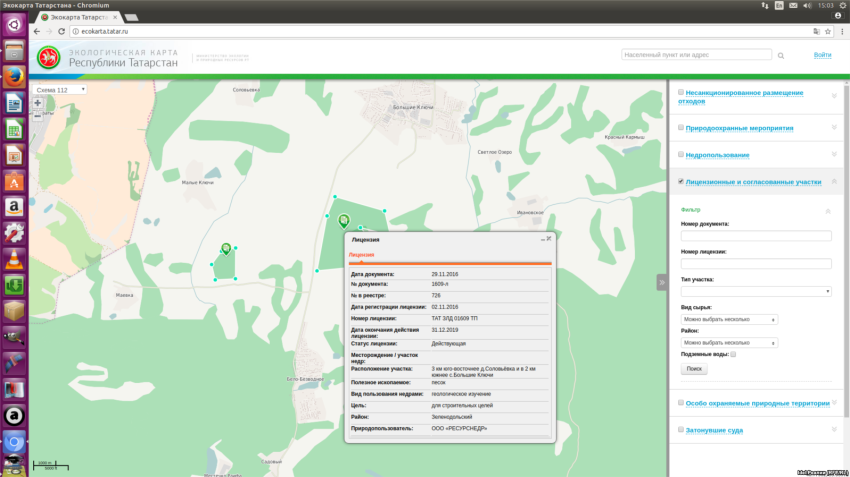Collapse the right sidebar with the arrow handle
The width and height of the screenshot is (850, 477).
click(x=661, y=282)
